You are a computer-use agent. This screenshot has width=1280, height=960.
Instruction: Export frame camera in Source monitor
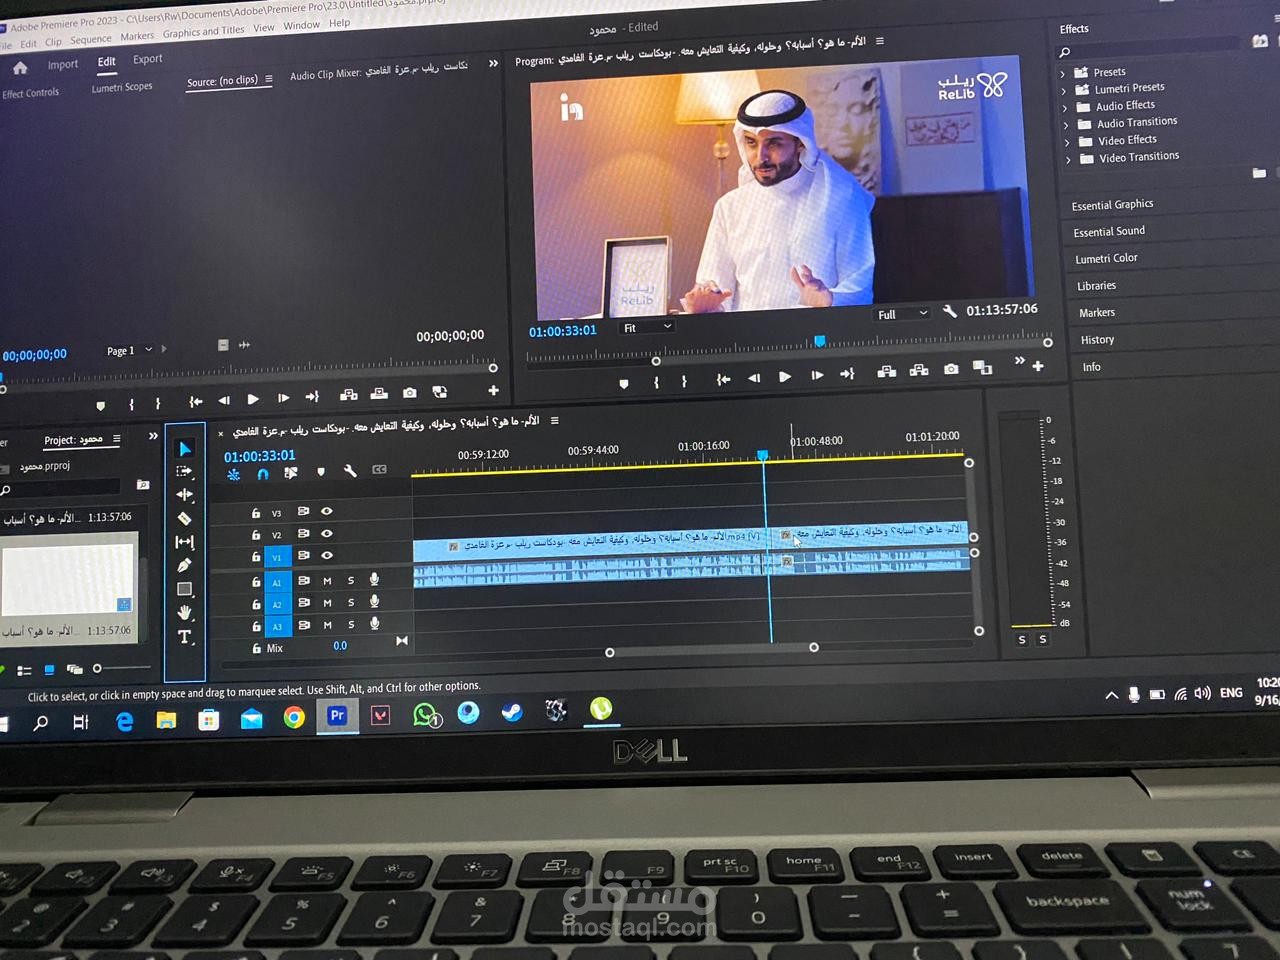[409, 393]
